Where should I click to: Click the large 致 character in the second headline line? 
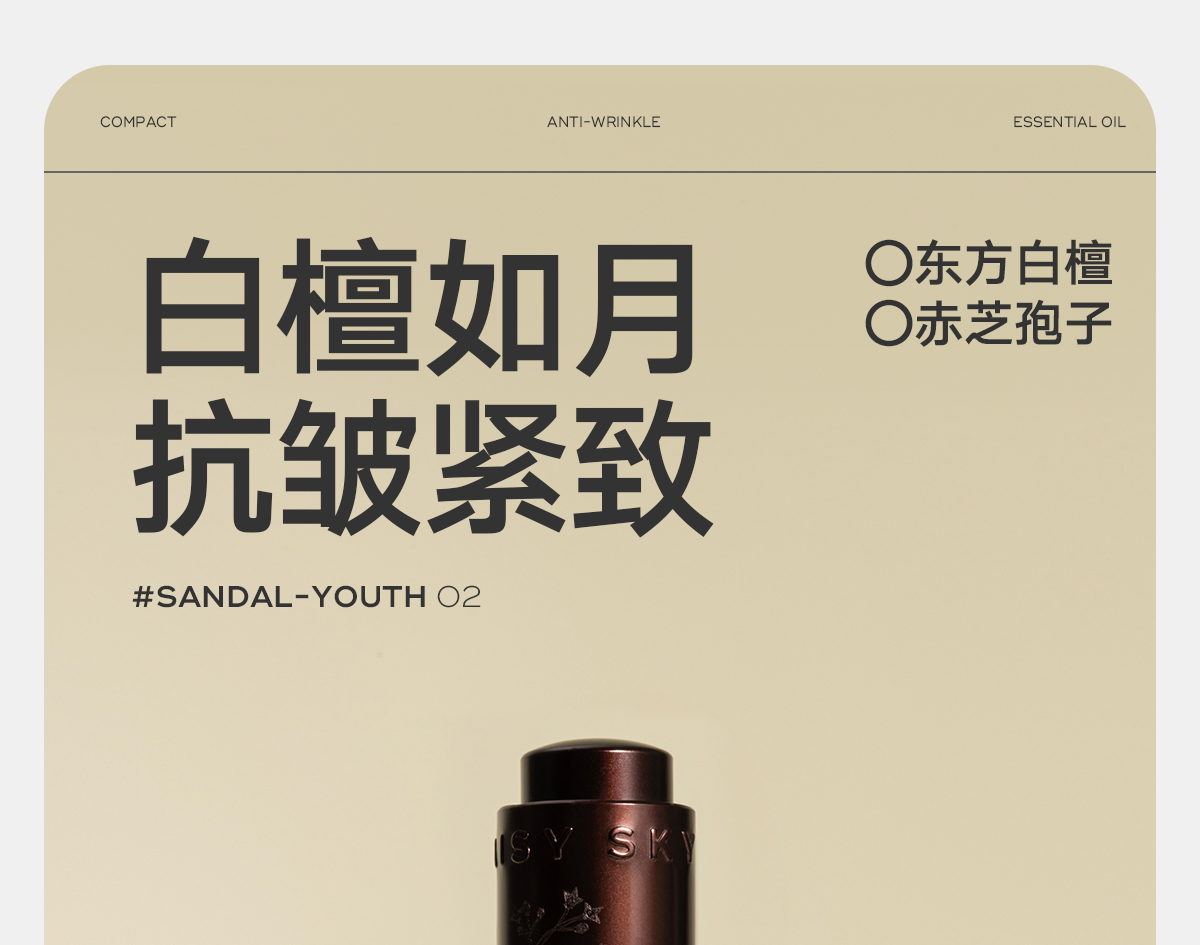[645, 466]
